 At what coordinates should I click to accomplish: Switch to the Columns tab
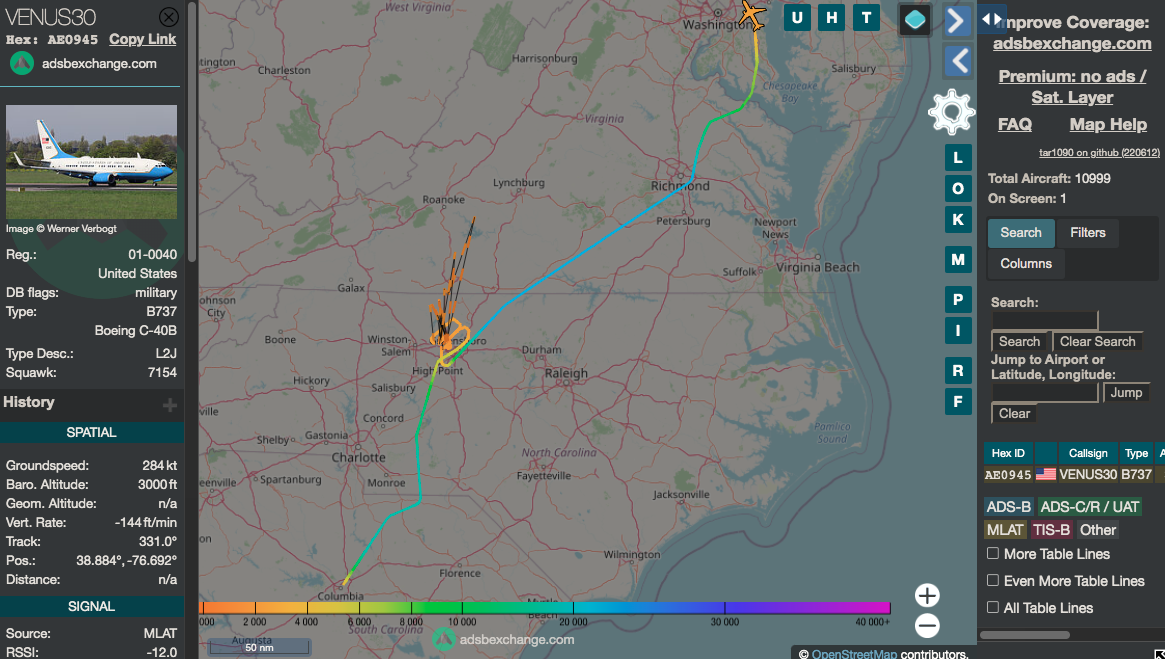point(1025,264)
